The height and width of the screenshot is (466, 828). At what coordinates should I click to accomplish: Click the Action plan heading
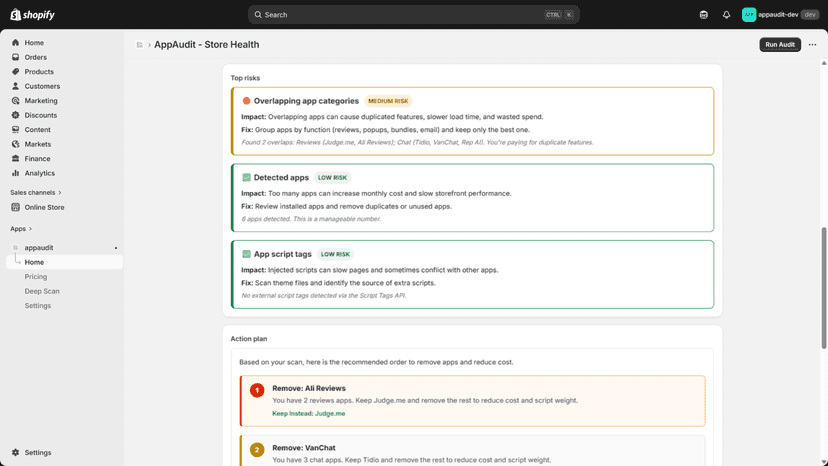pos(249,339)
